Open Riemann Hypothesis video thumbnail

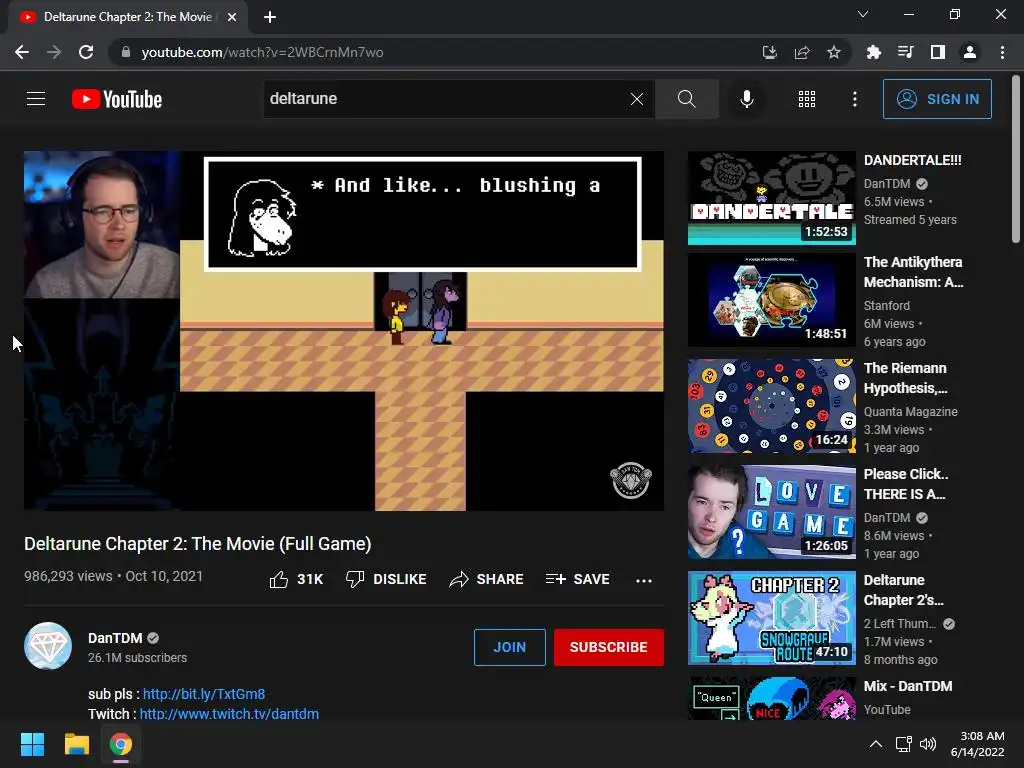[771, 406]
